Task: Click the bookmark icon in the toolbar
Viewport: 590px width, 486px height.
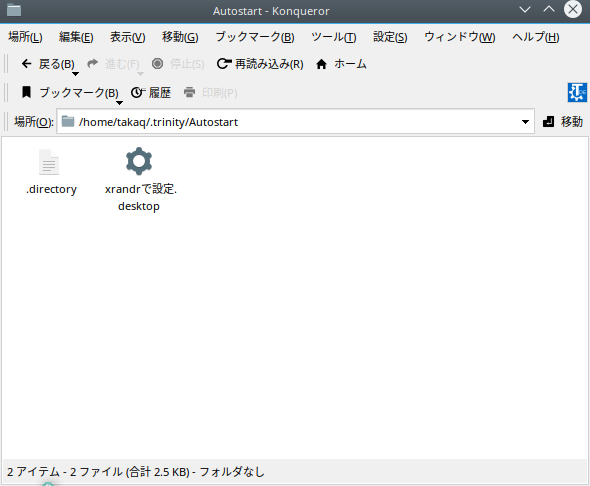Action: 26,92
